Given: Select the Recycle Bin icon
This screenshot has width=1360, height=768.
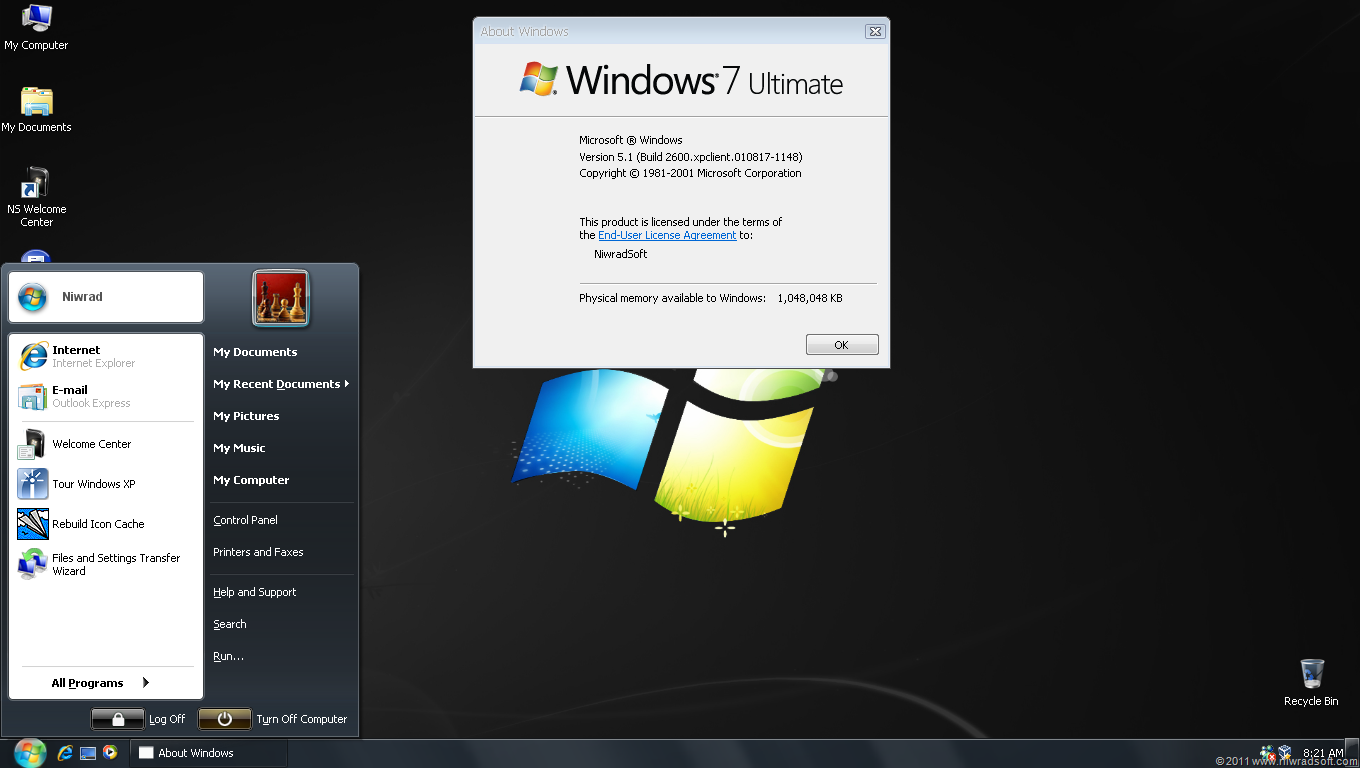Looking at the screenshot, I should (1311, 682).
